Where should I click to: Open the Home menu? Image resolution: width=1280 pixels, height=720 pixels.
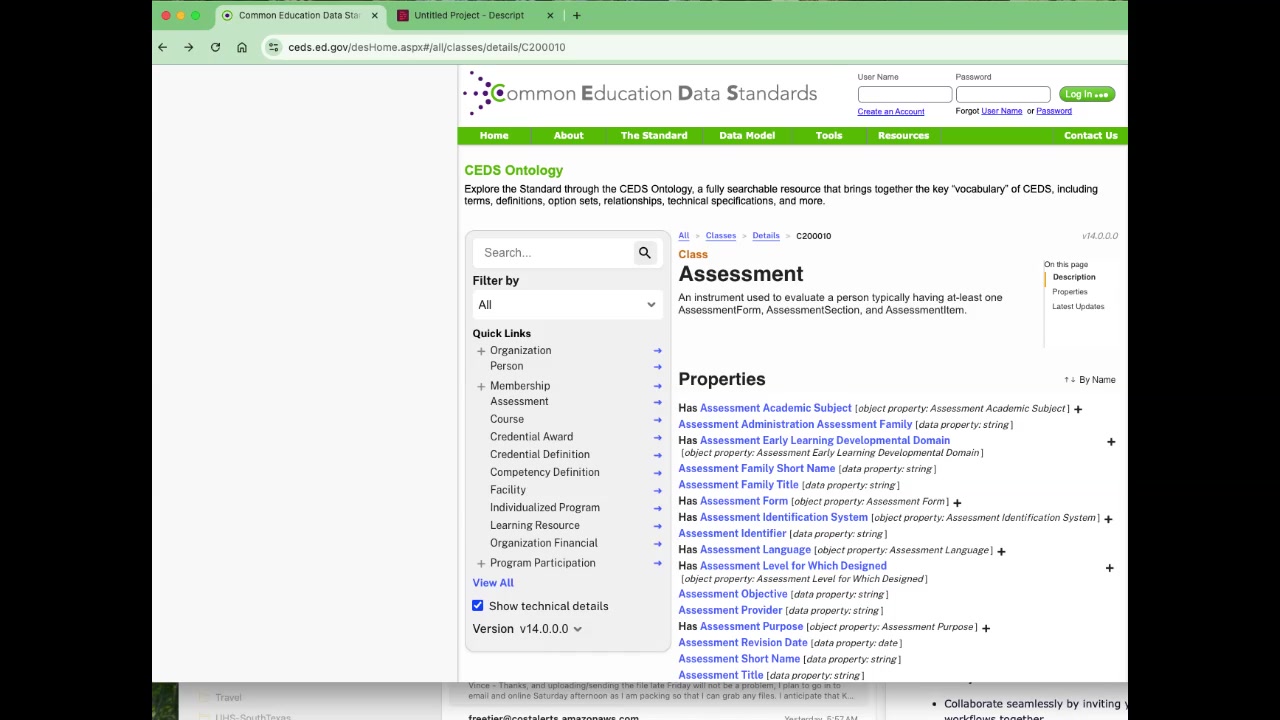click(494, 136)
